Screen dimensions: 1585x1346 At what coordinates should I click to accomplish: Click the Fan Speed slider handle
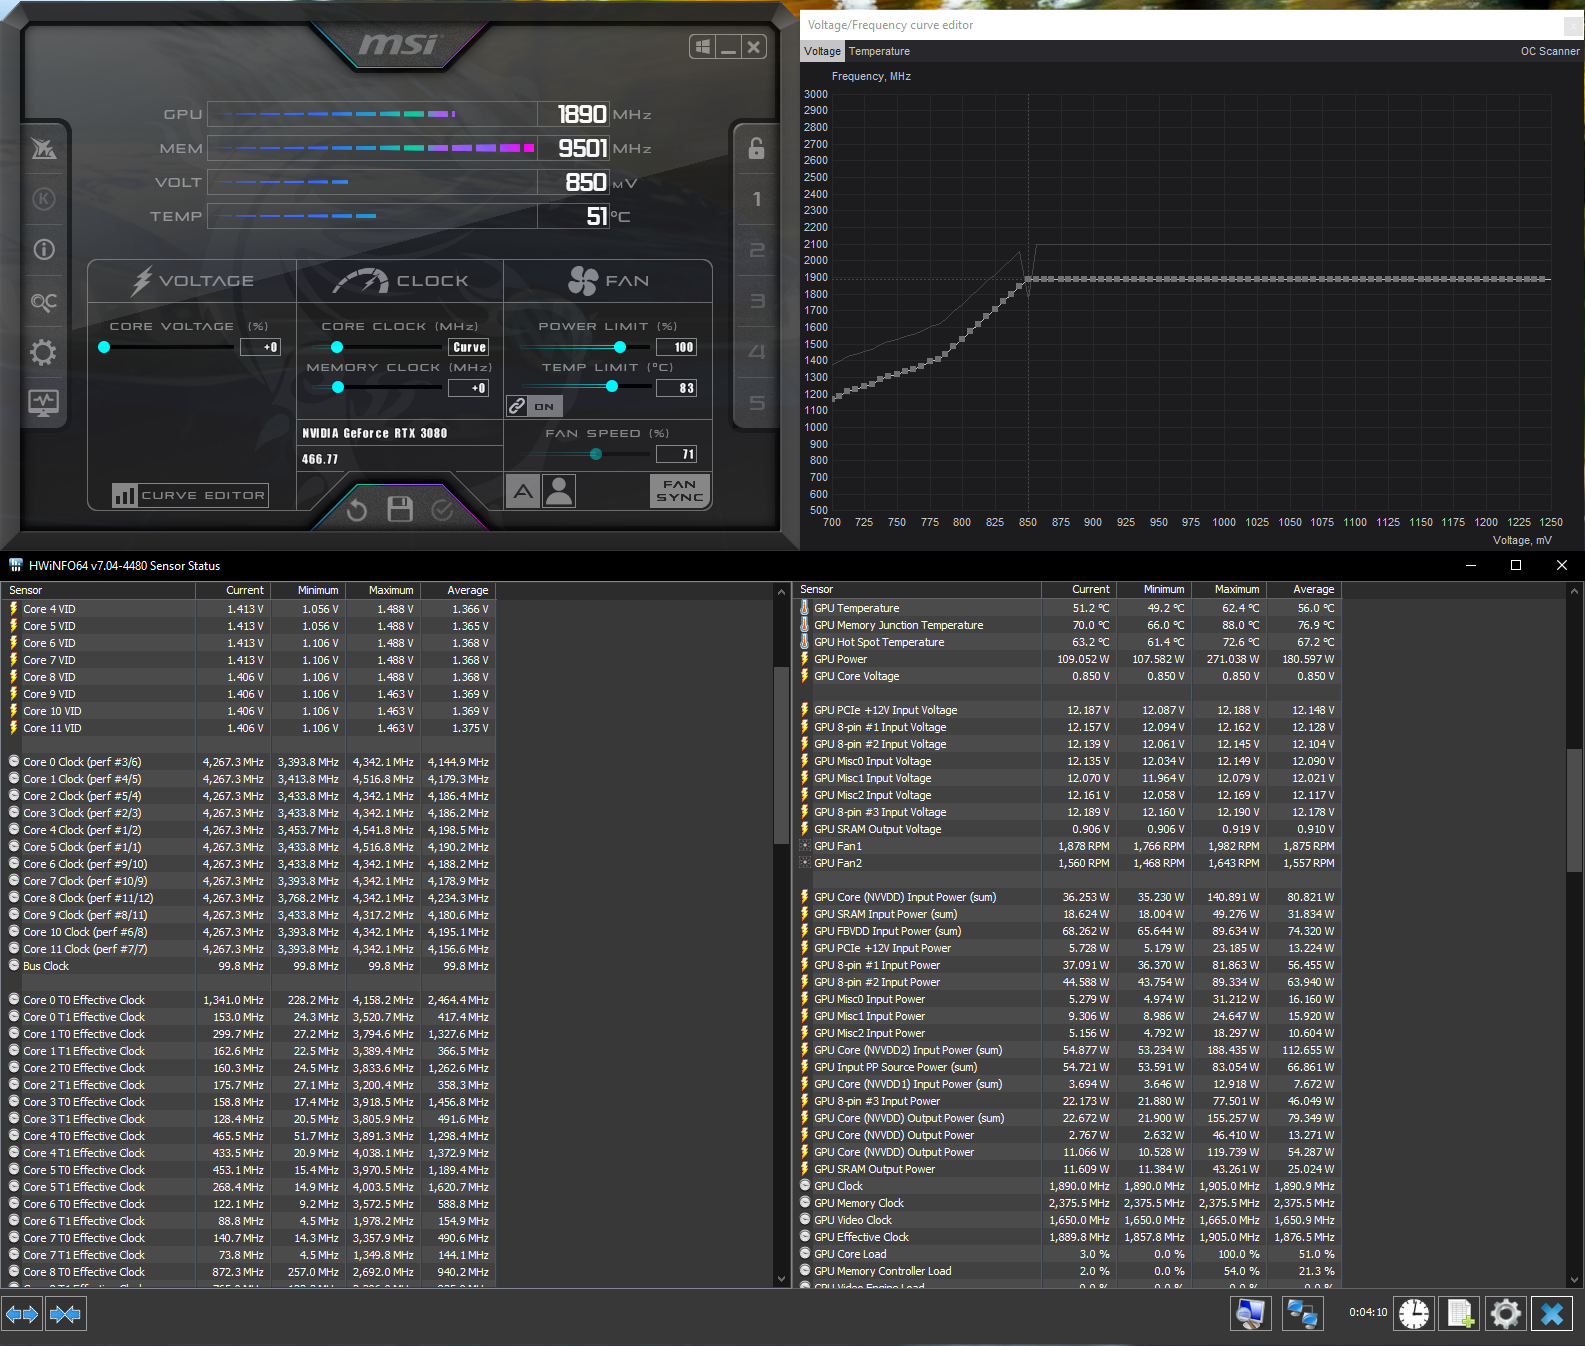(596, 454)
